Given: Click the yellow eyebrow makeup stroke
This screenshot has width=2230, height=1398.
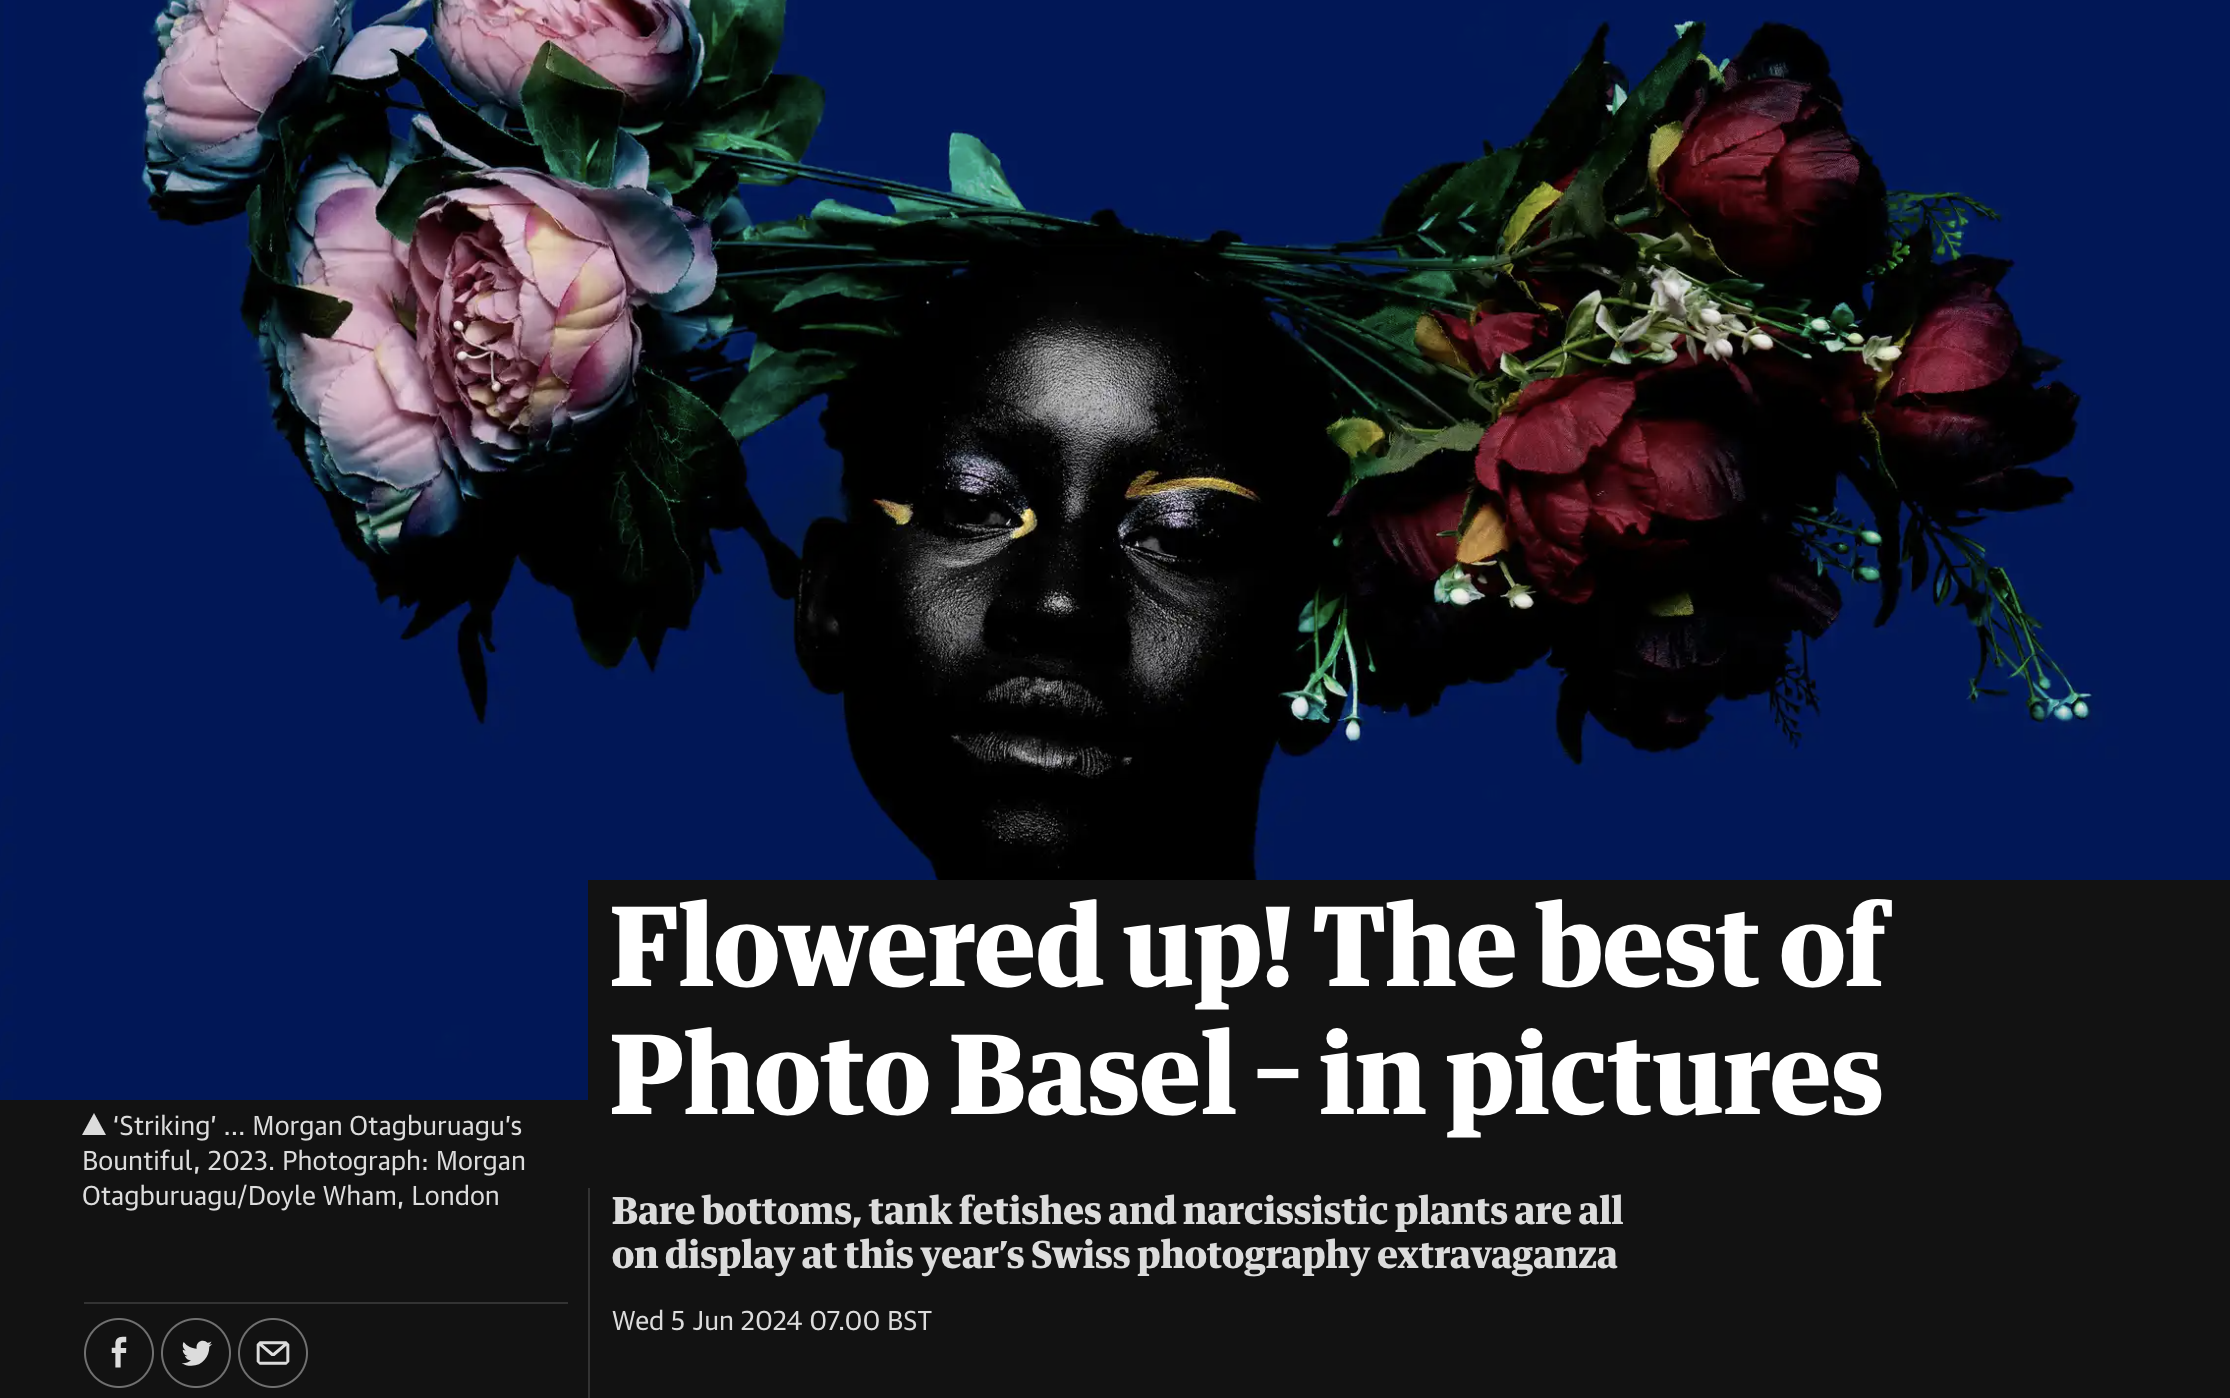Looking at the screenshot, I should (x=1192, y=487).
